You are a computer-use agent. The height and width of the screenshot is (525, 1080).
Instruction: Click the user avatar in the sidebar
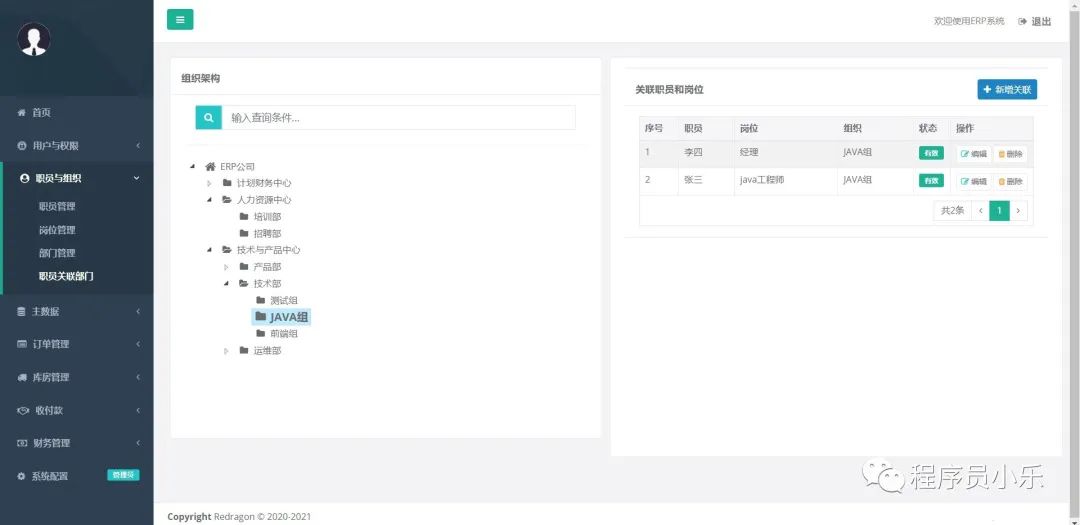34,39
